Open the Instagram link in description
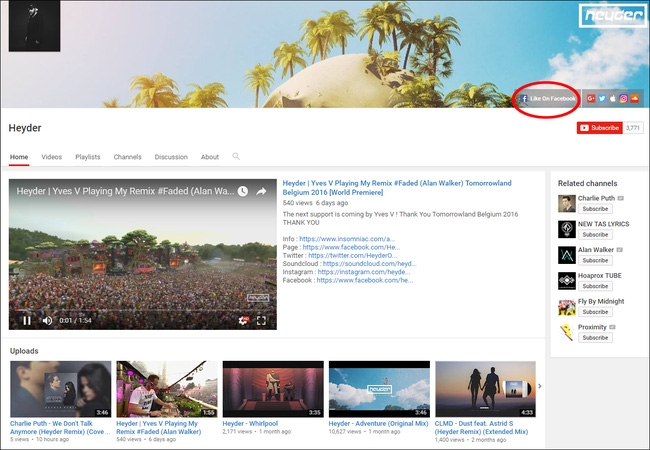The image size is (650, 450). 364,272
